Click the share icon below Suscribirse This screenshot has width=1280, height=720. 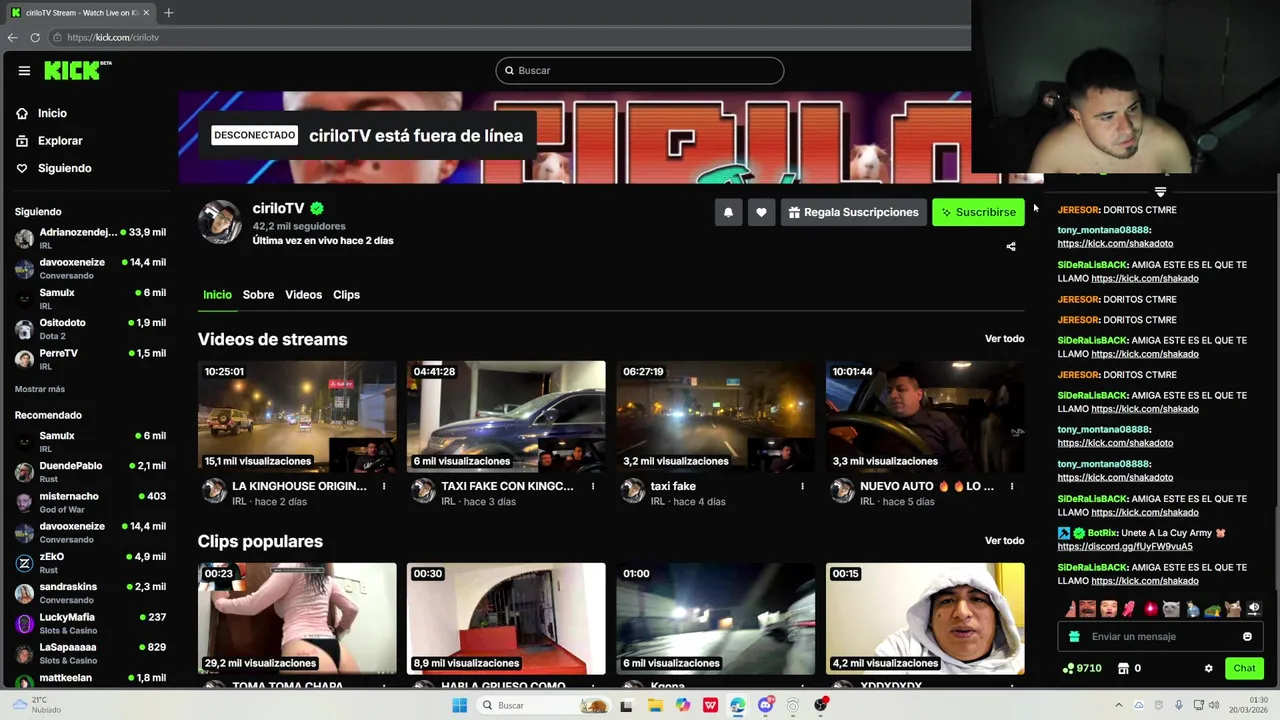[x=1011, y=246]
